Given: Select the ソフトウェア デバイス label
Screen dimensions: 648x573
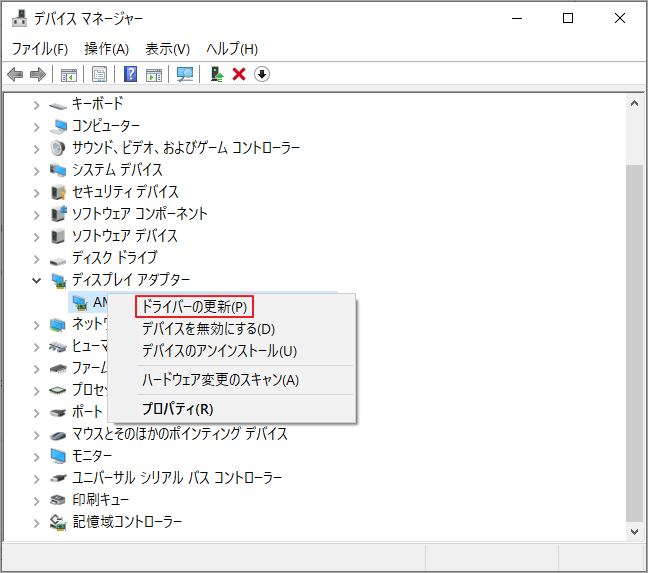Looking at the screenshot, I should pos(125,235).
